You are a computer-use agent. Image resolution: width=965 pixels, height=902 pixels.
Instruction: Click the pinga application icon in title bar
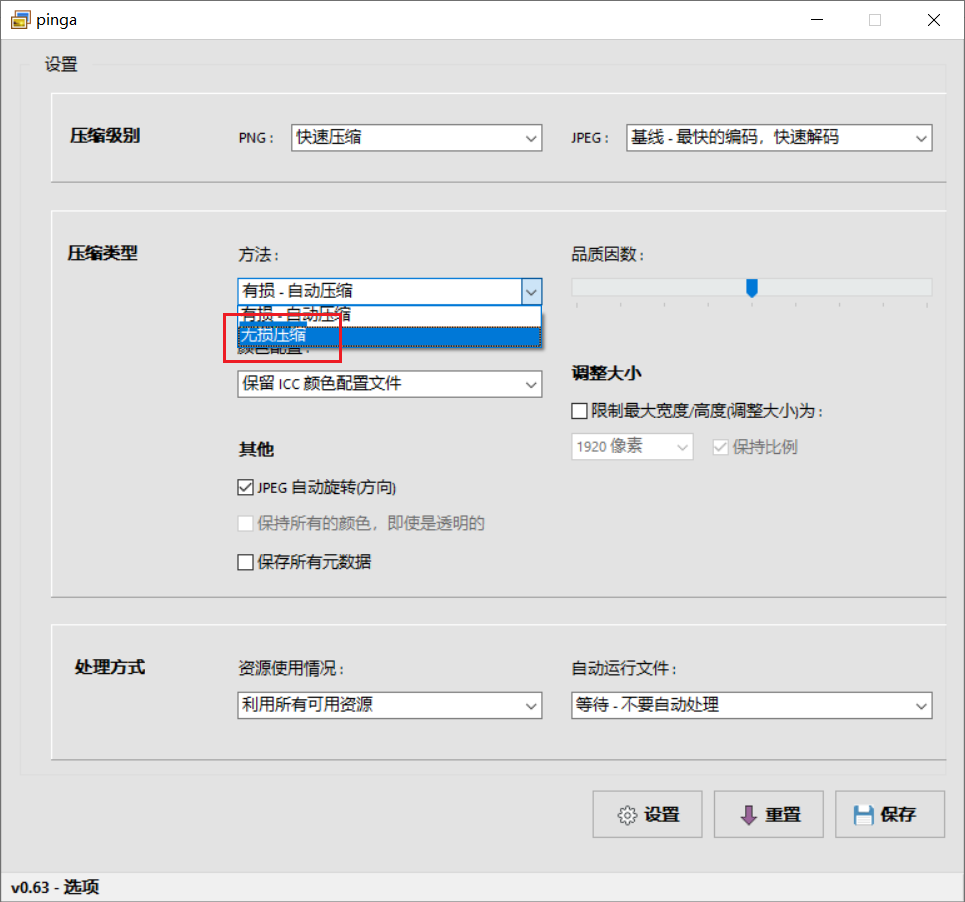(x=20, y=19)
